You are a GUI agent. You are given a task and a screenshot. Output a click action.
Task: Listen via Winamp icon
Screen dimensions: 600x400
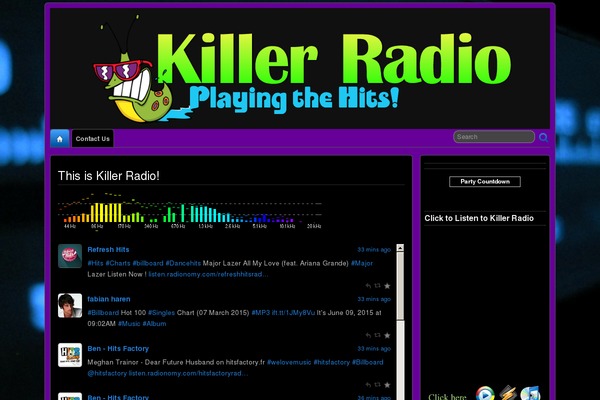point(508,393)
